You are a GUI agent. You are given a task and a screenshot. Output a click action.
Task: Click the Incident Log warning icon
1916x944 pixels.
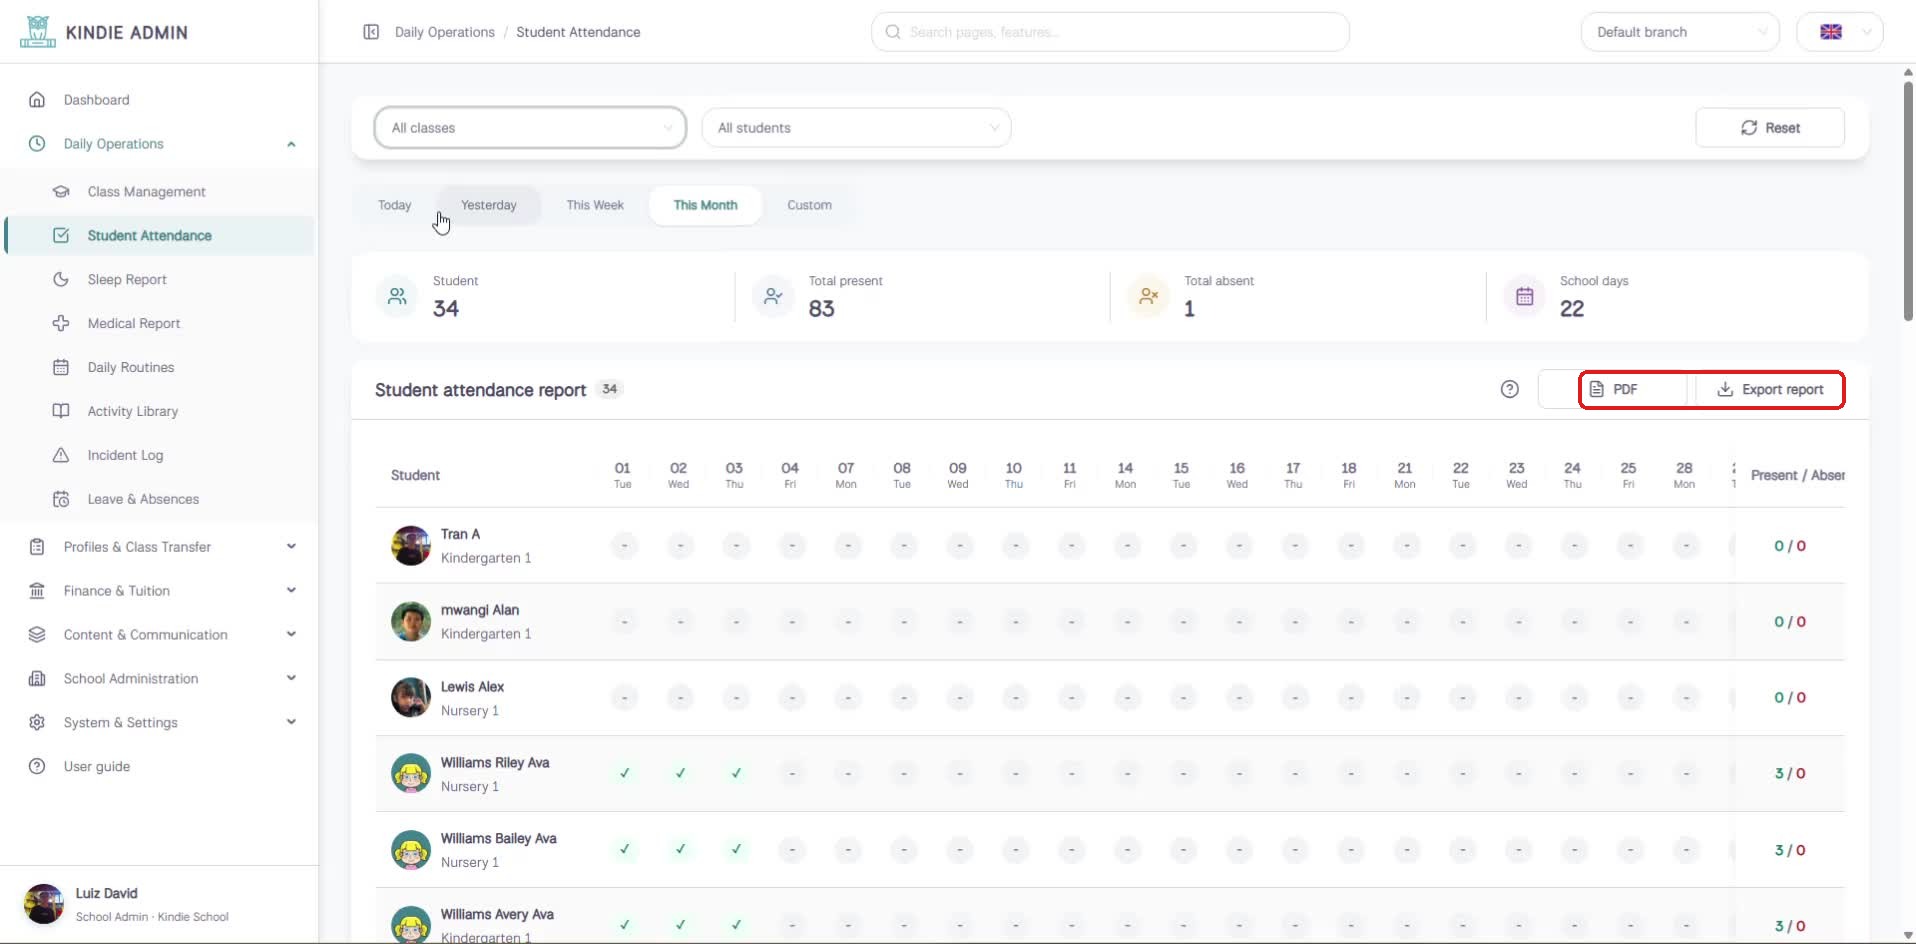click(61, 456)
